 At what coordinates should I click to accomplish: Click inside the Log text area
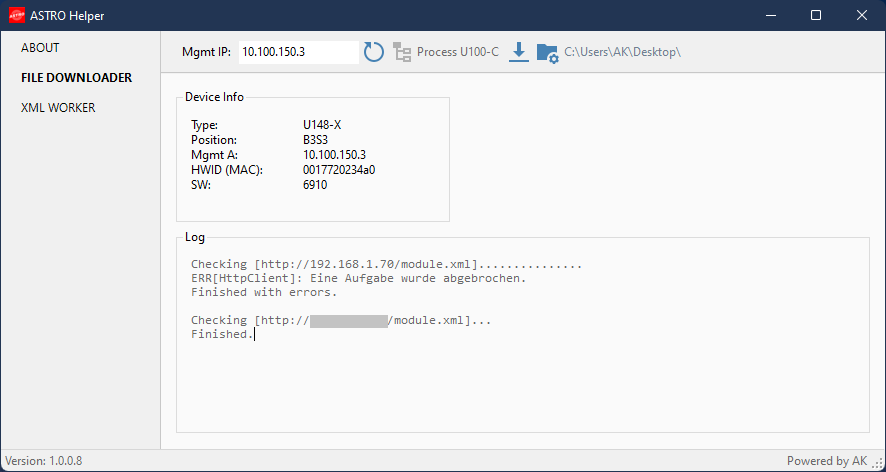click(523, 335)
